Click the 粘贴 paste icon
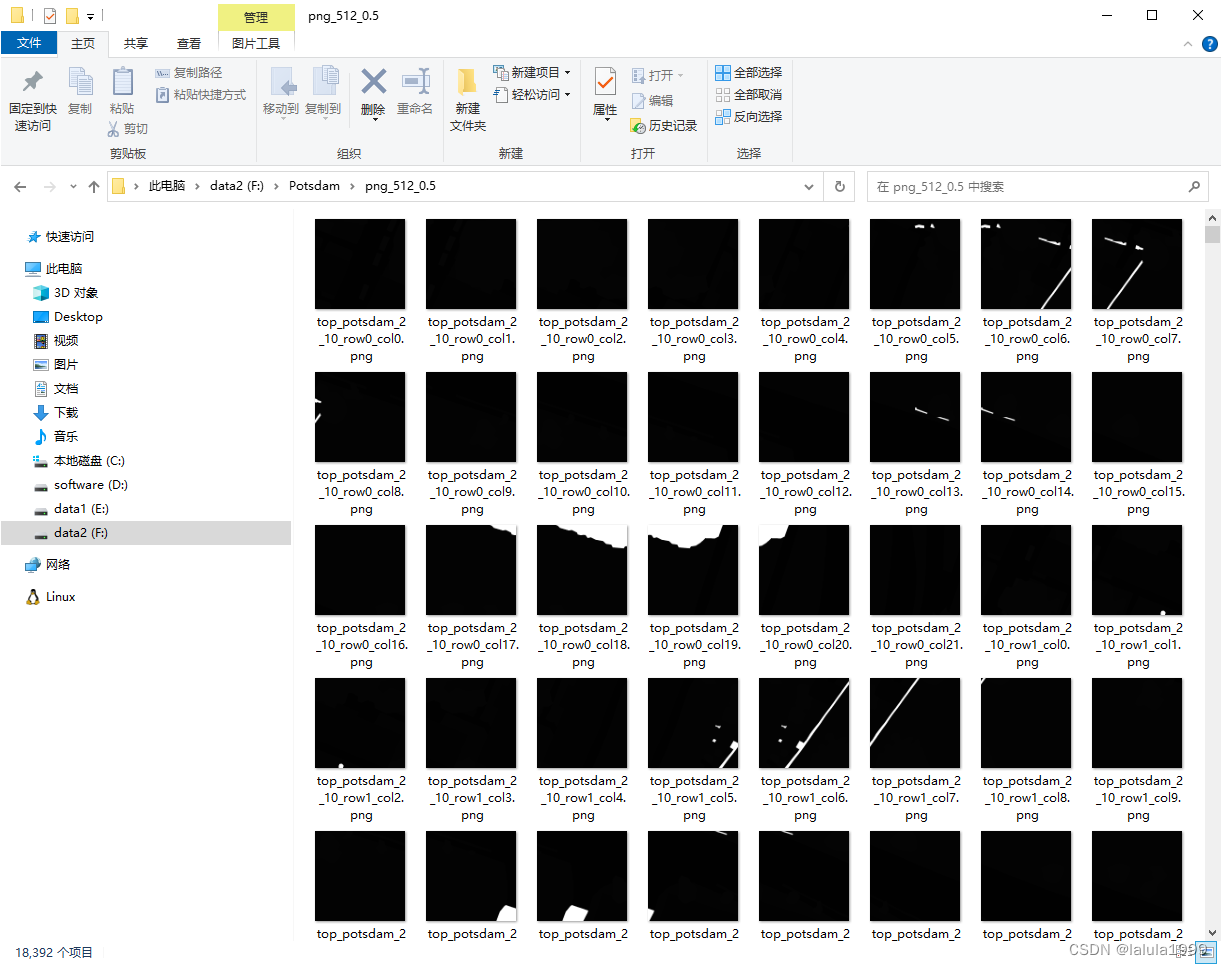Screen dimensions: 1222x965 coord(122,81)
